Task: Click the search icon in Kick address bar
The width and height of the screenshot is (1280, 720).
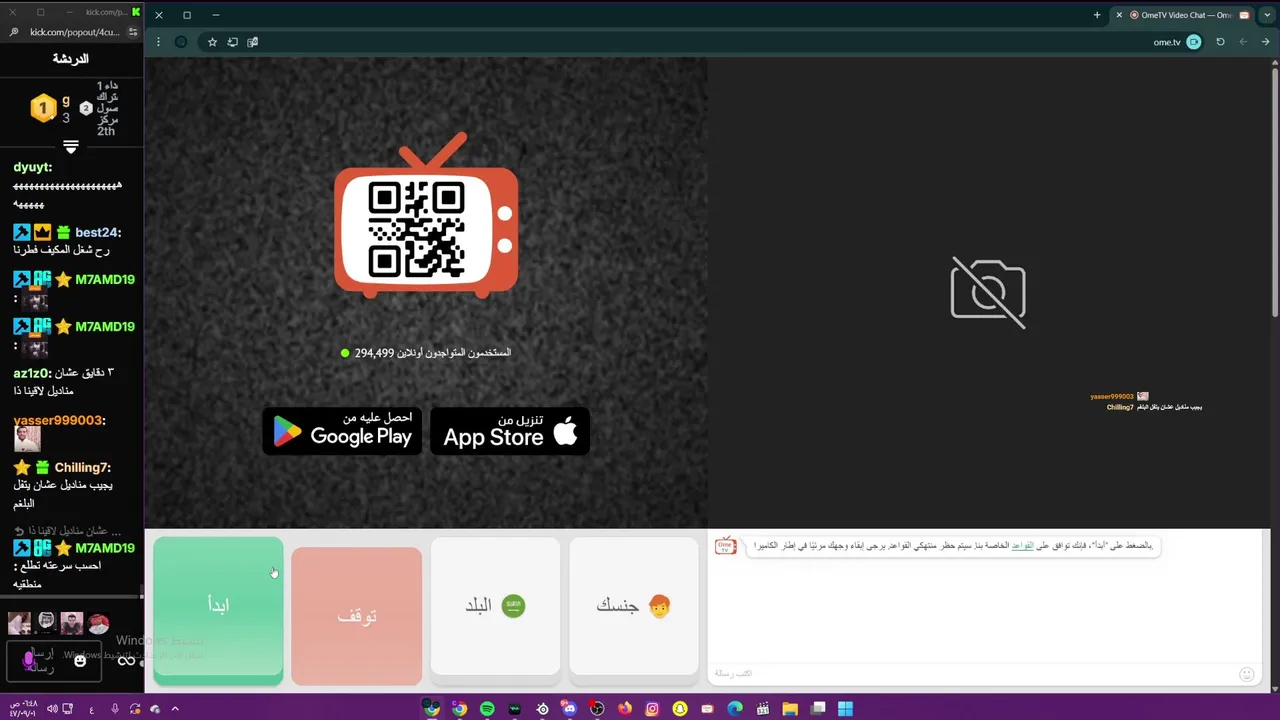Action: (x=14, y=32)
